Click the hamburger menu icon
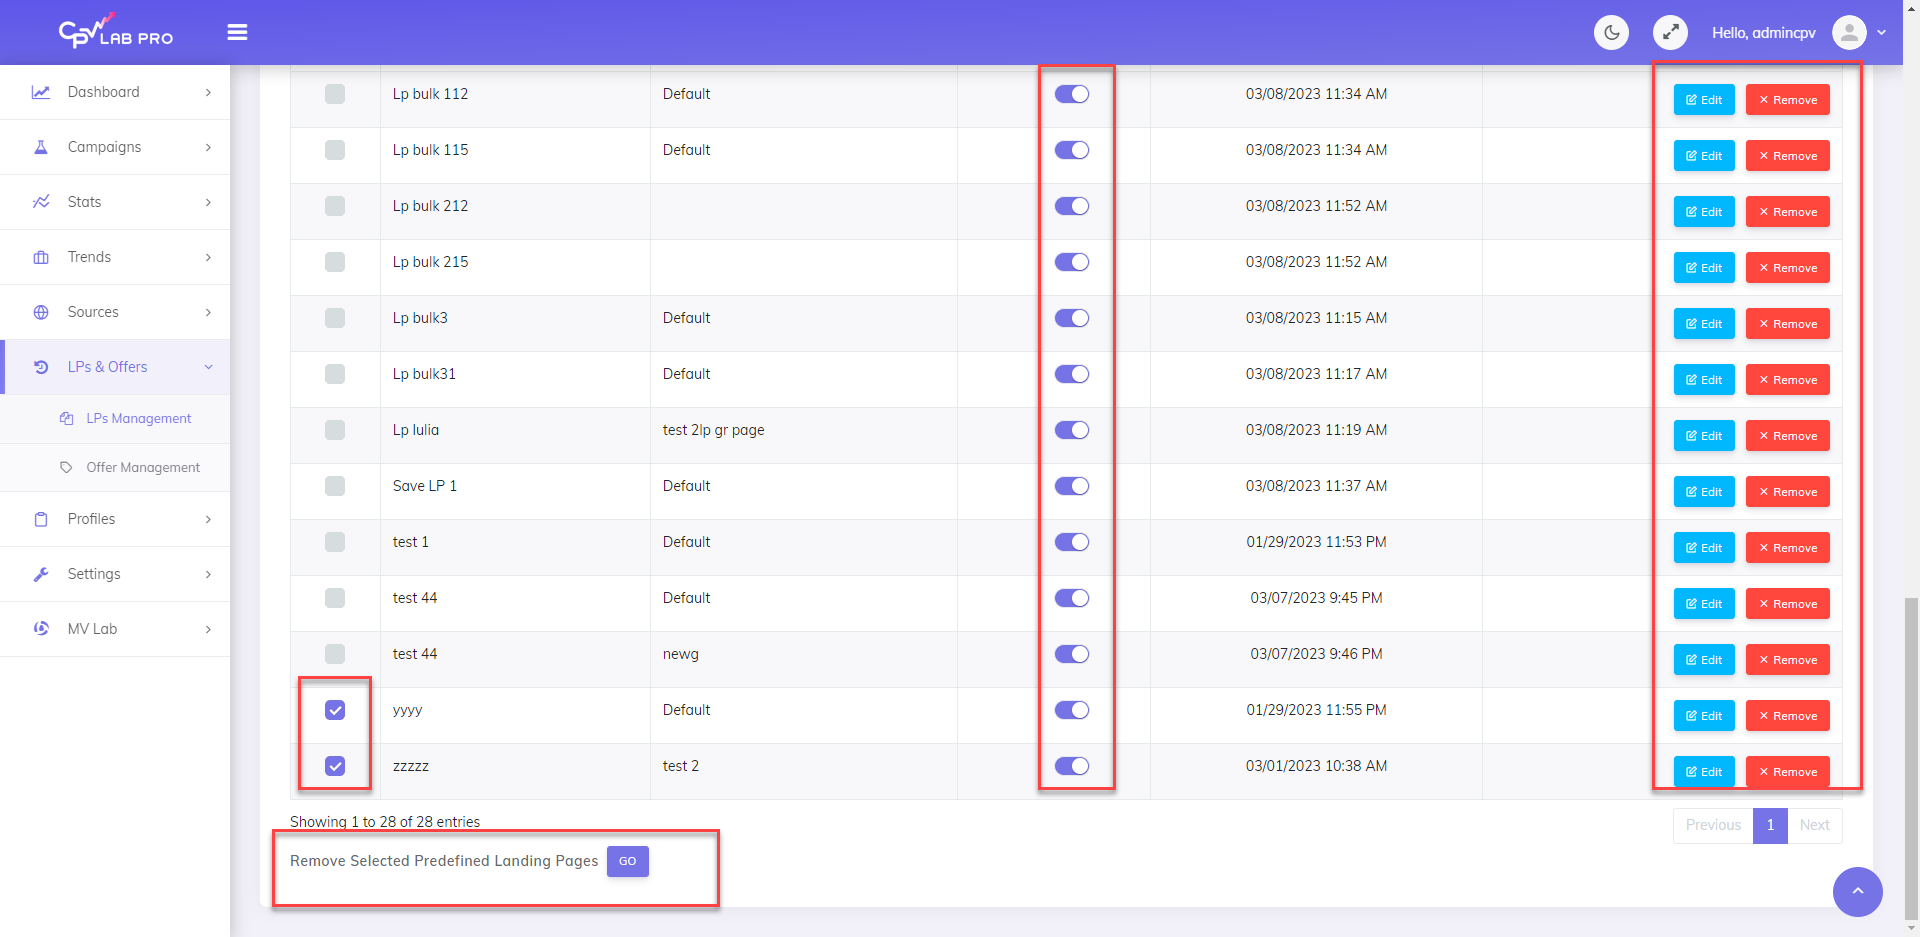Image resolution: width=1920 pixels, height=937 pixels. (237, 32)
